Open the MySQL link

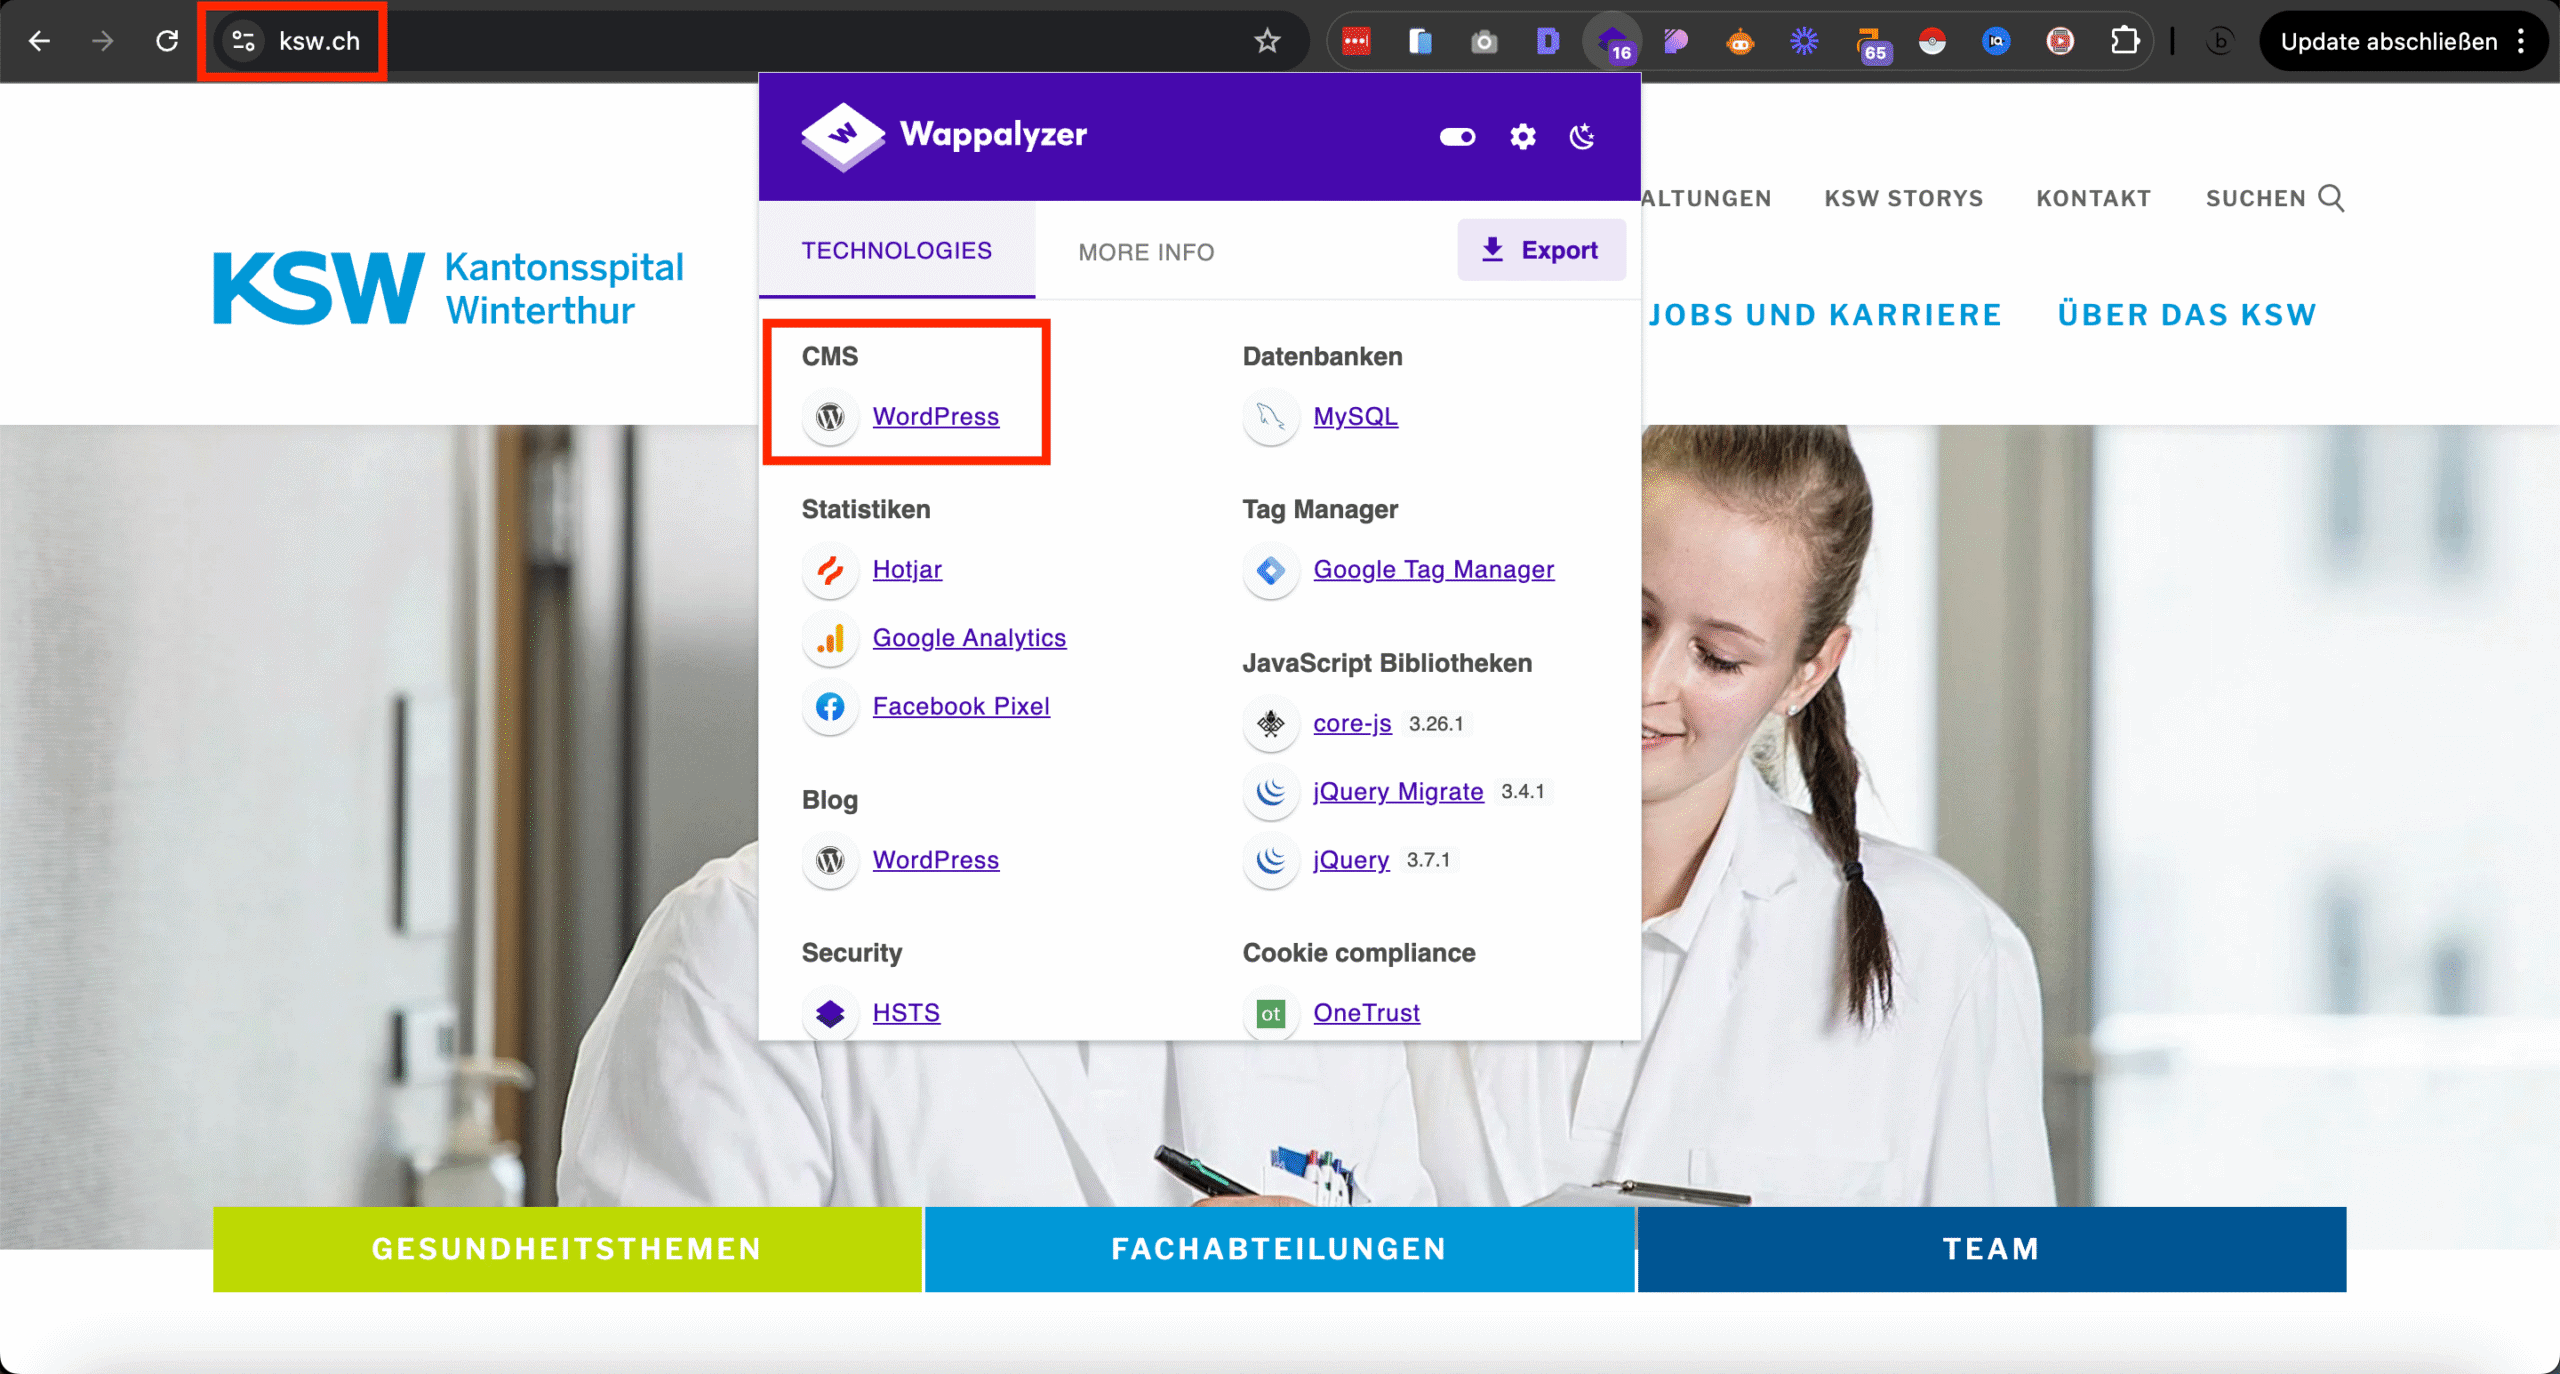pyautogui.click(x=1355, y=416)
